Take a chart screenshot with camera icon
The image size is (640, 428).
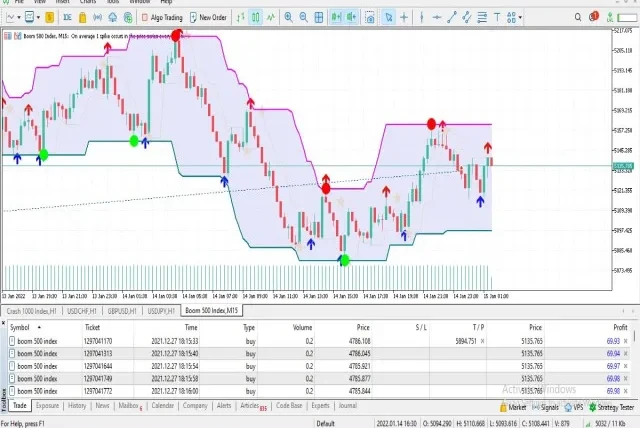pos(370,18)
